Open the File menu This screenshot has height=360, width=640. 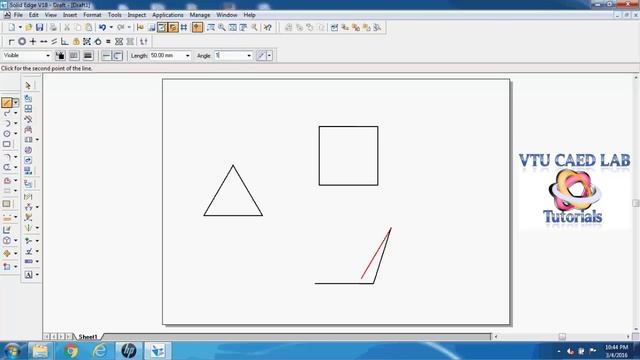pyautogui.click(x=18, y=15)
